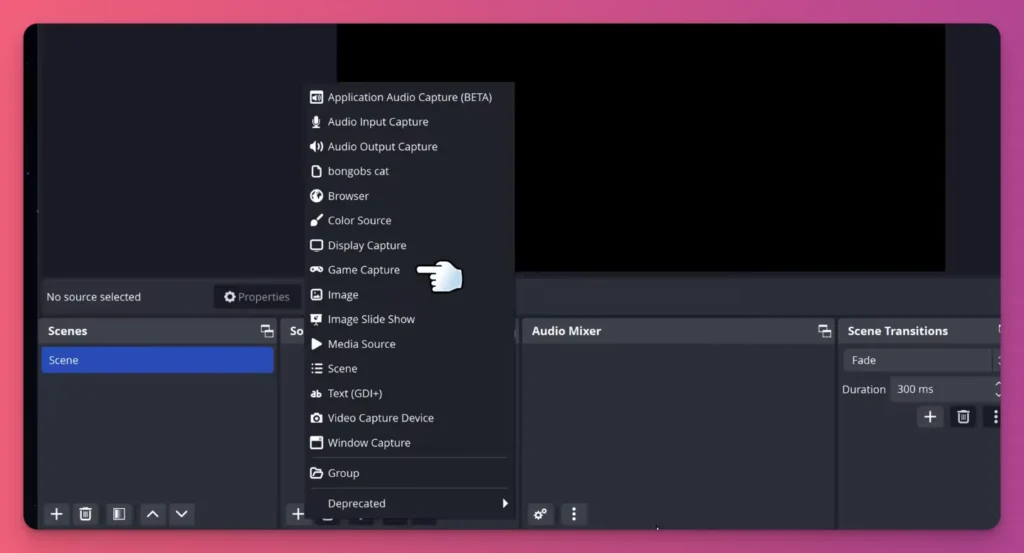Add source with Sources plus button

[x=298, y=514]
